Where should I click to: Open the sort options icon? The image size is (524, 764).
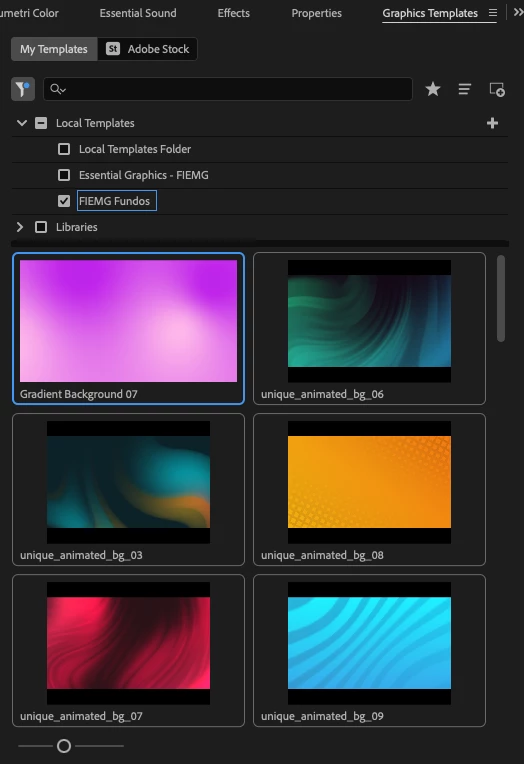click(465, 89)
